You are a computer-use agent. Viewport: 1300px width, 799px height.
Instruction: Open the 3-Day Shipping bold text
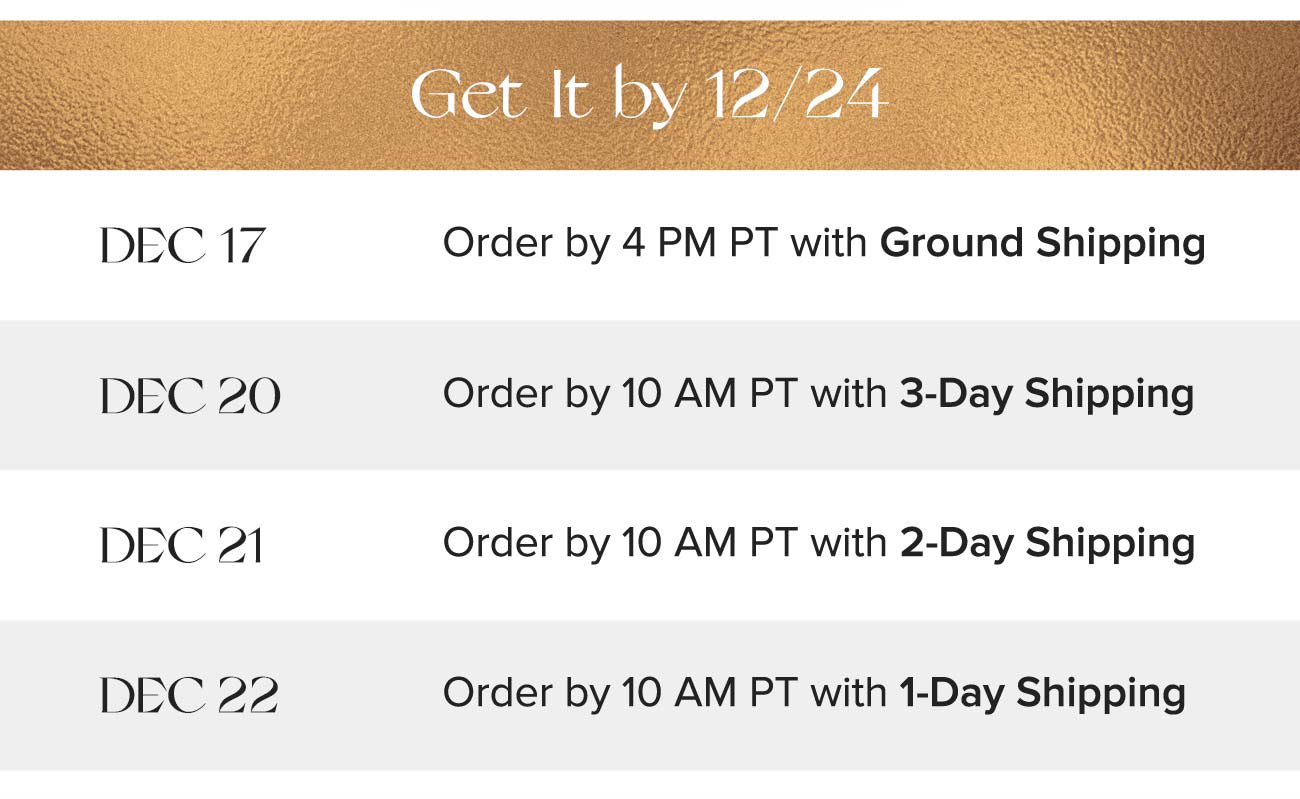(x=1047, y=394)
